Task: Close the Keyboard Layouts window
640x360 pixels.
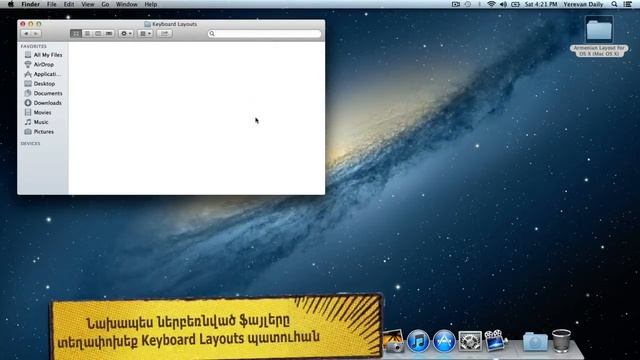Action: pyautogui.click(x=23, y=24)
